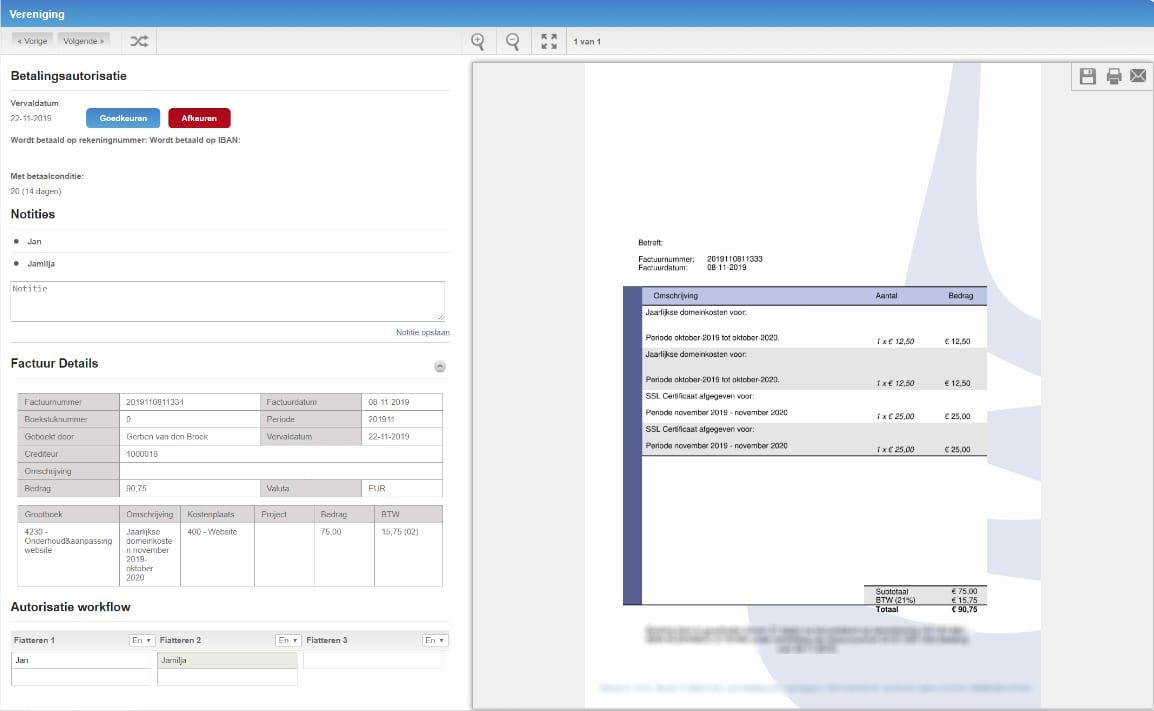This screenshot has height=711, width=1154.
Task: Click the Autorisatie workflow heading
Action: tap(70, 606)
